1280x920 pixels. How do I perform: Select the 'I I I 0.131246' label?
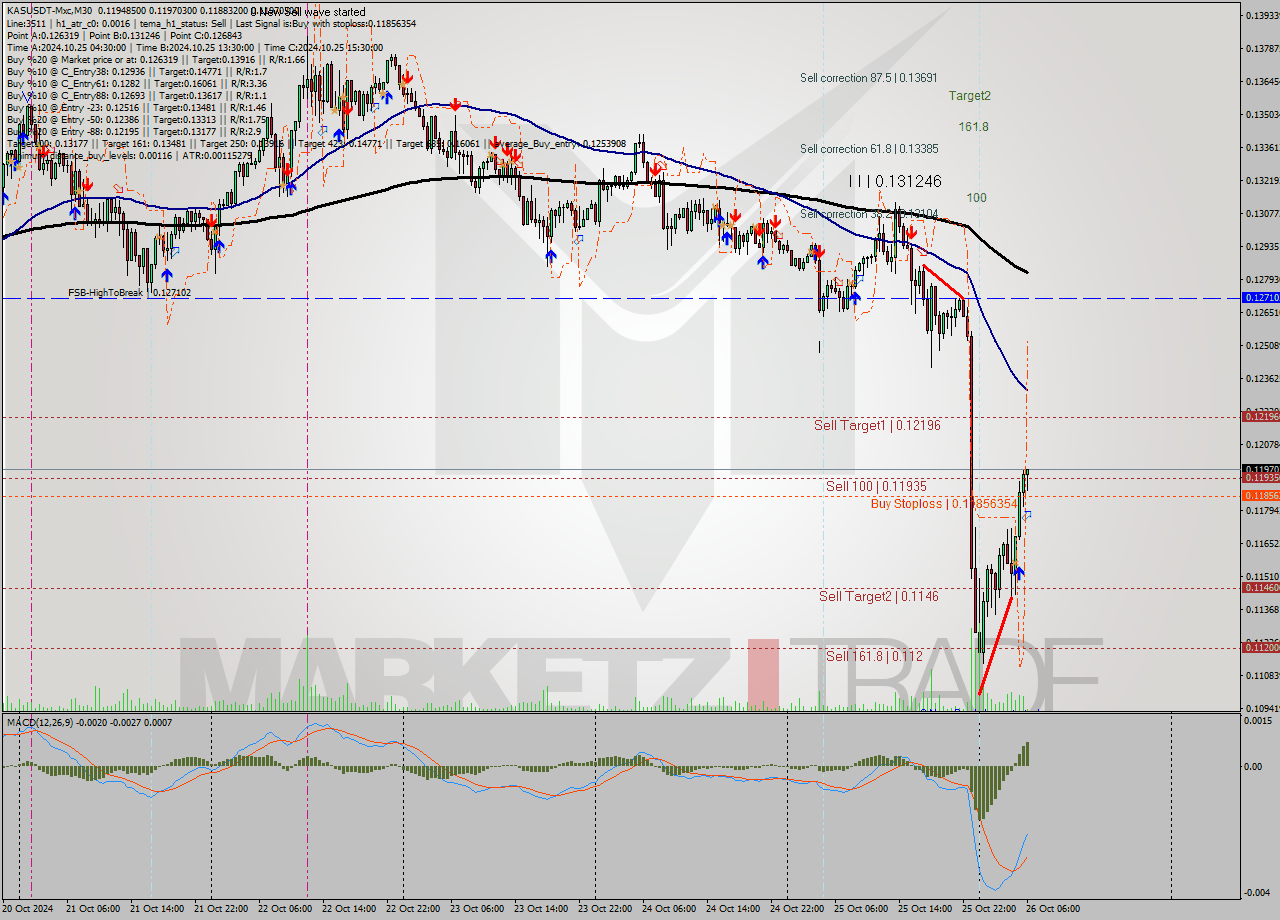(x=895, y=181)
